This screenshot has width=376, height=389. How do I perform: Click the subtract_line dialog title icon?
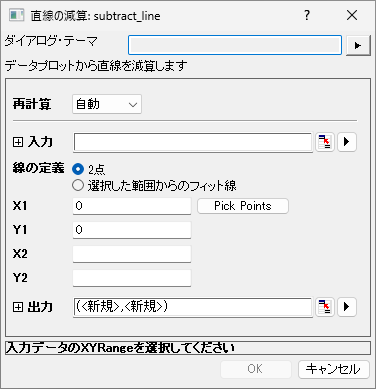point(16,15)
